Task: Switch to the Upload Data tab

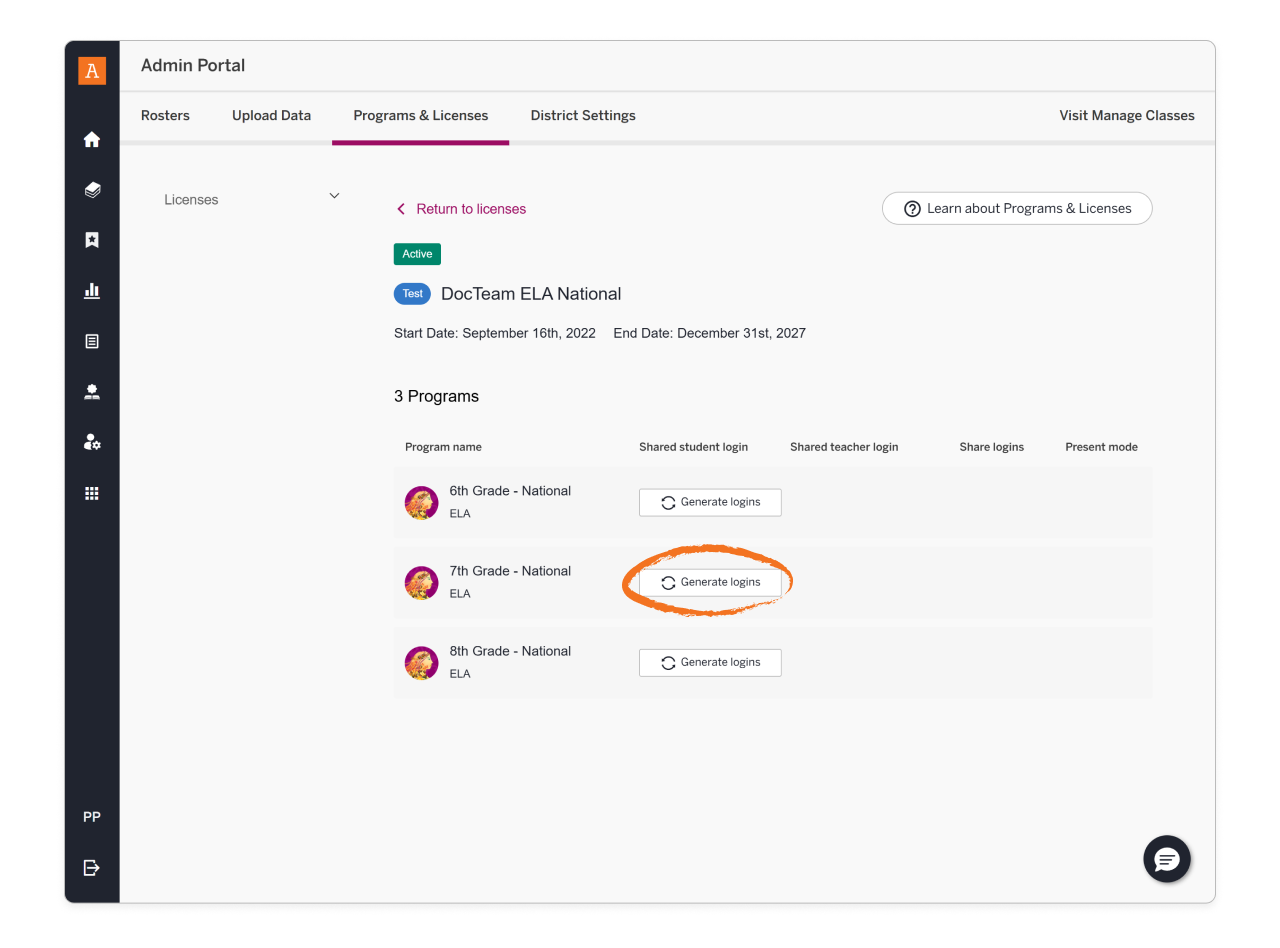Action: click(271, 115)
